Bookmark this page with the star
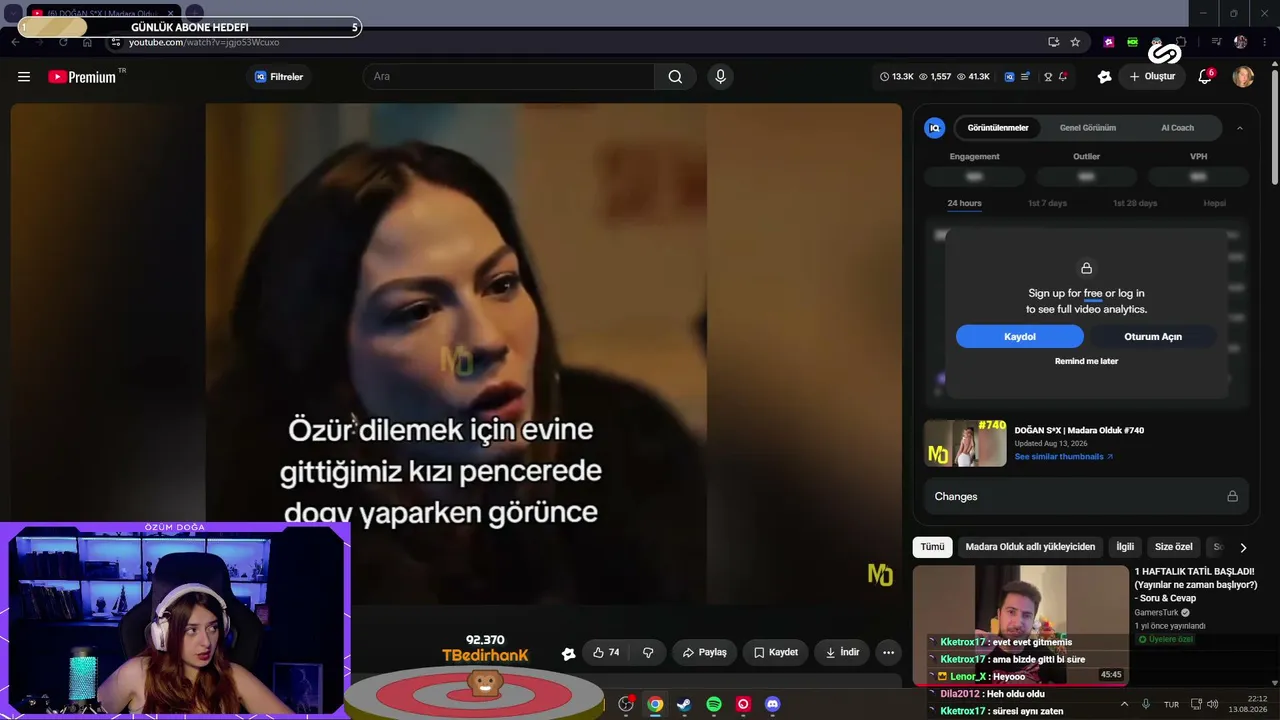 1075,42
